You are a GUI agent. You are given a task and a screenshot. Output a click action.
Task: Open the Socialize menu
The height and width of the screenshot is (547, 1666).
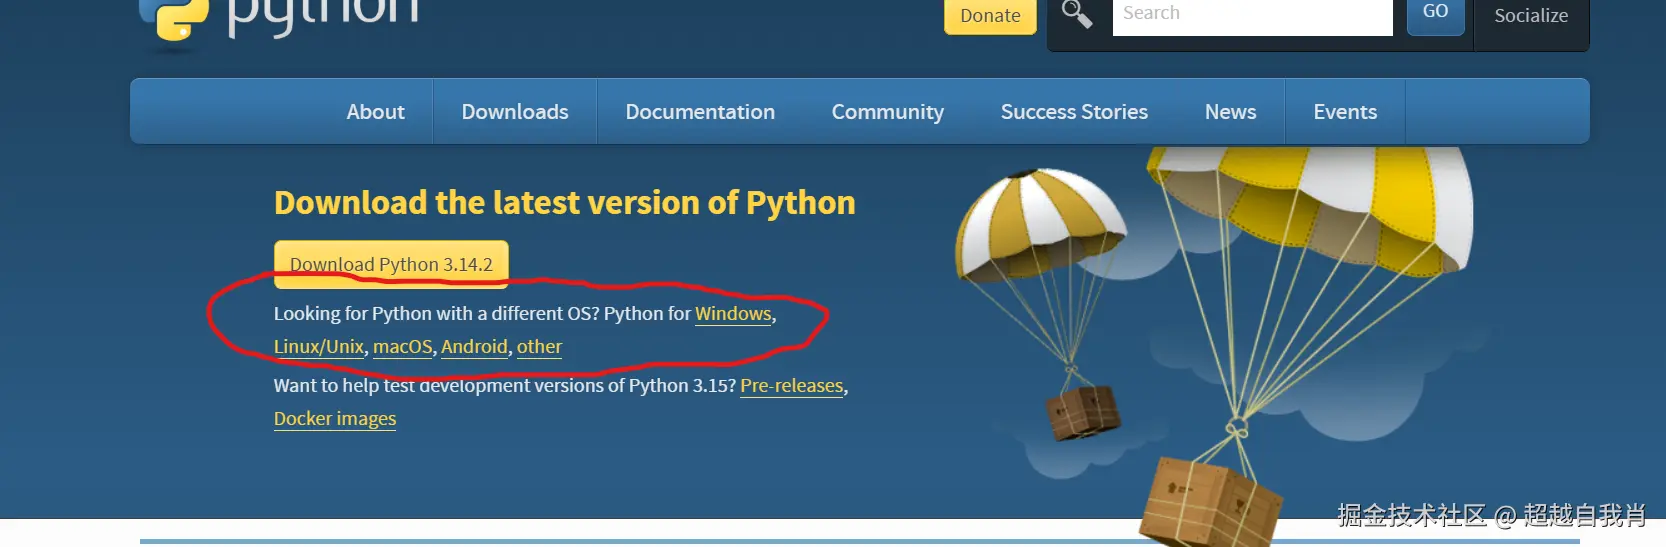tap(1531, 16)
